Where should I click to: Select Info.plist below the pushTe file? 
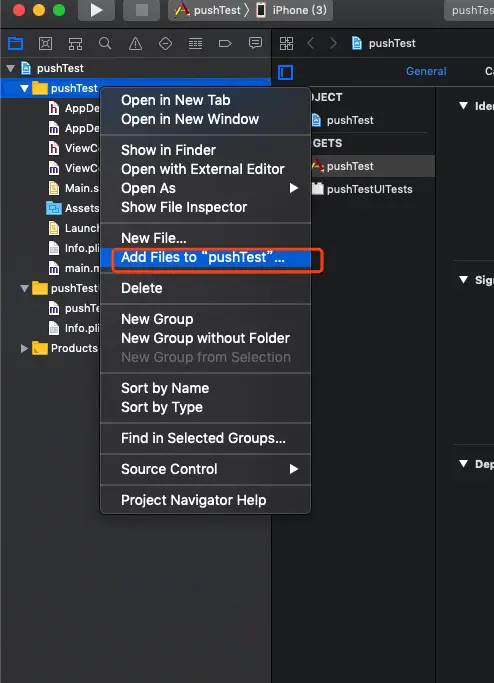point(74,328)
